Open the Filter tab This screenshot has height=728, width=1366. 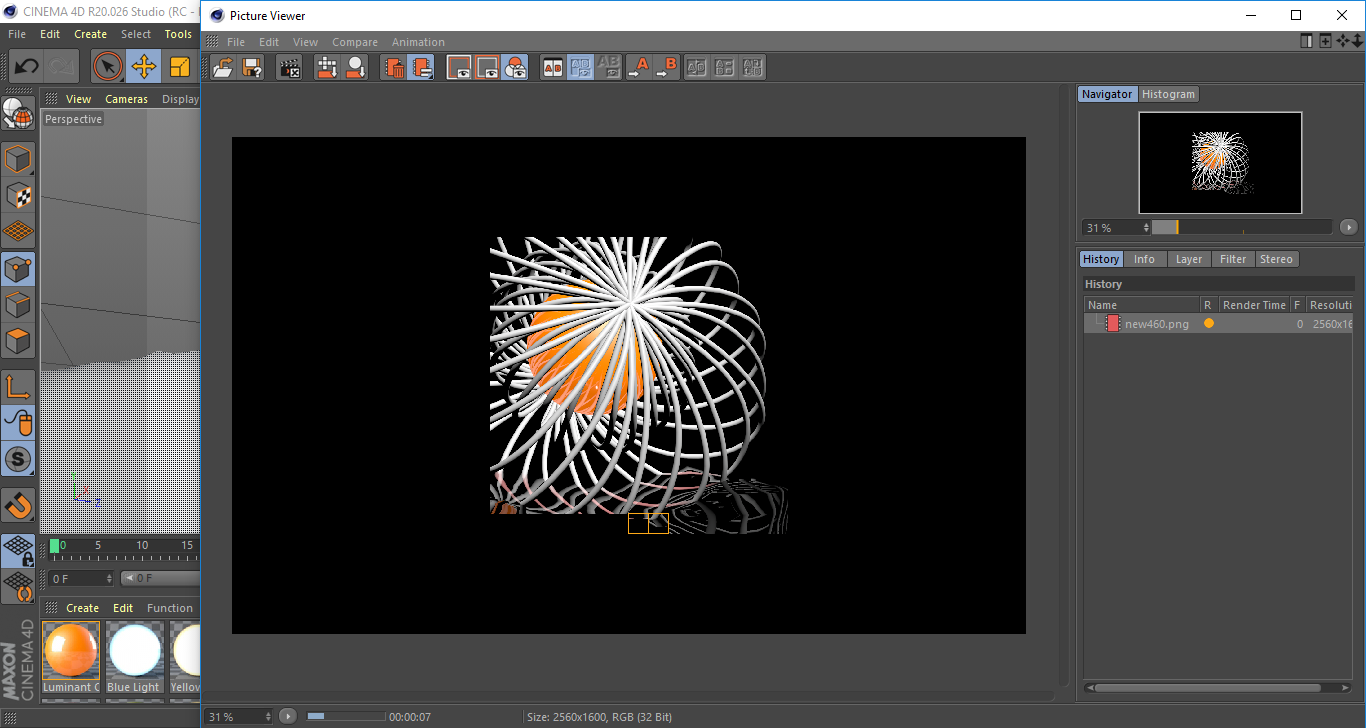(x=1233, y=259)
